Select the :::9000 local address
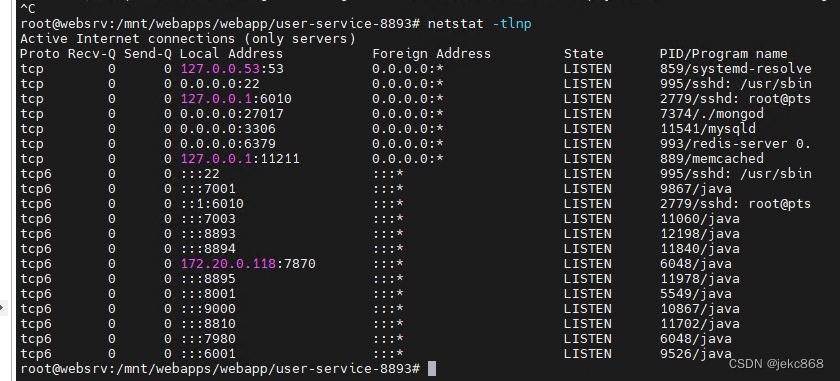The height and width of the screenshot is (381, 840). tap(208, 309)
